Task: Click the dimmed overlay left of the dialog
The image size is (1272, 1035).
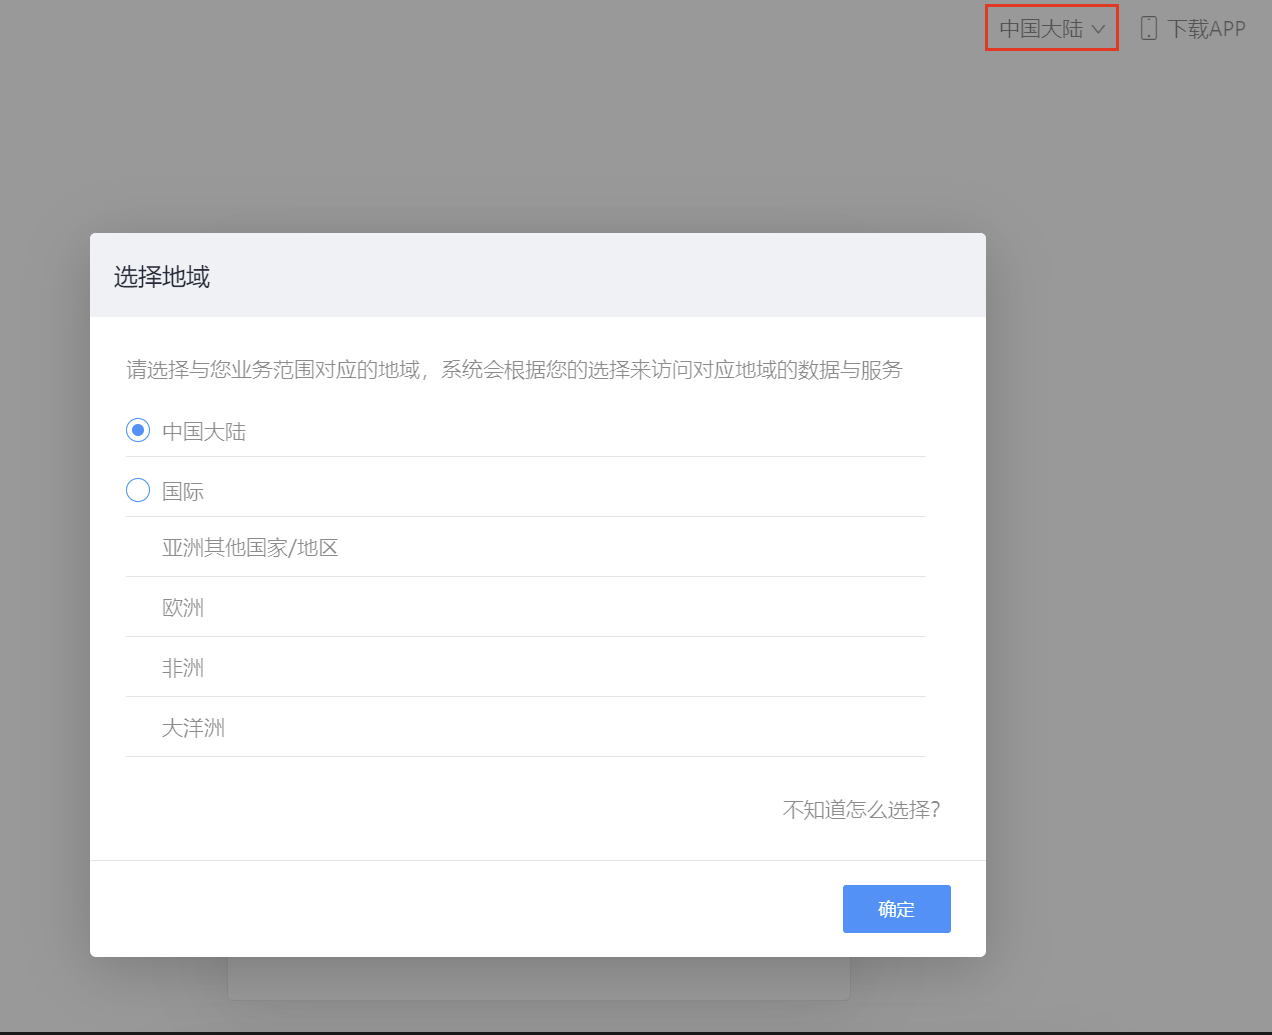Action: 45,600
